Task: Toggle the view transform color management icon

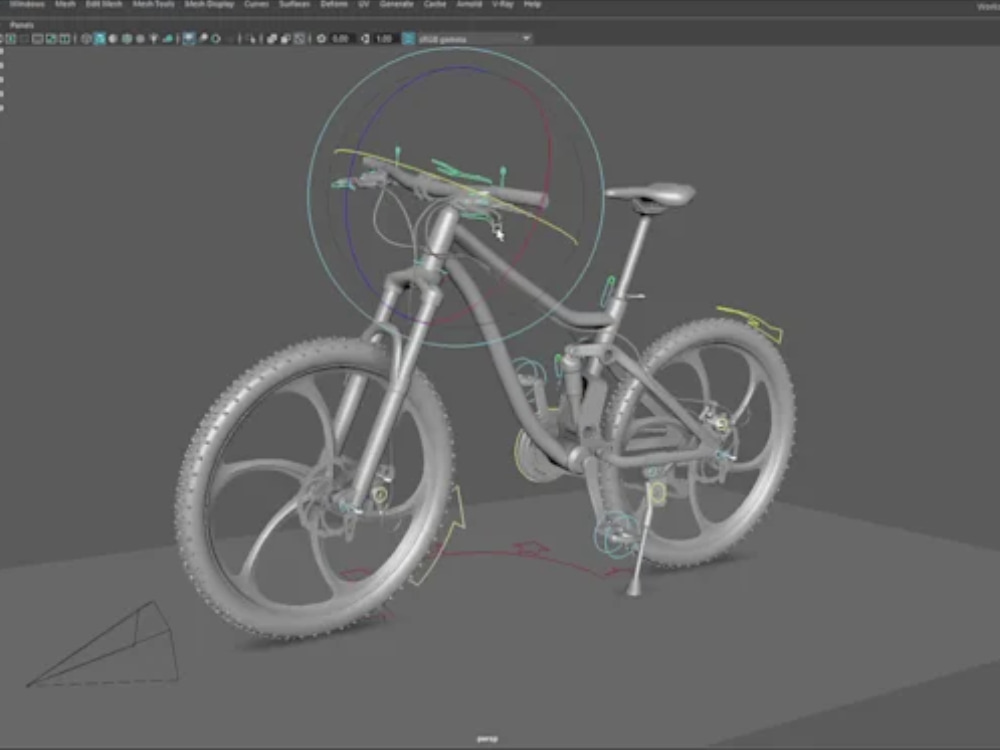Action: click(x=409, y=39)
